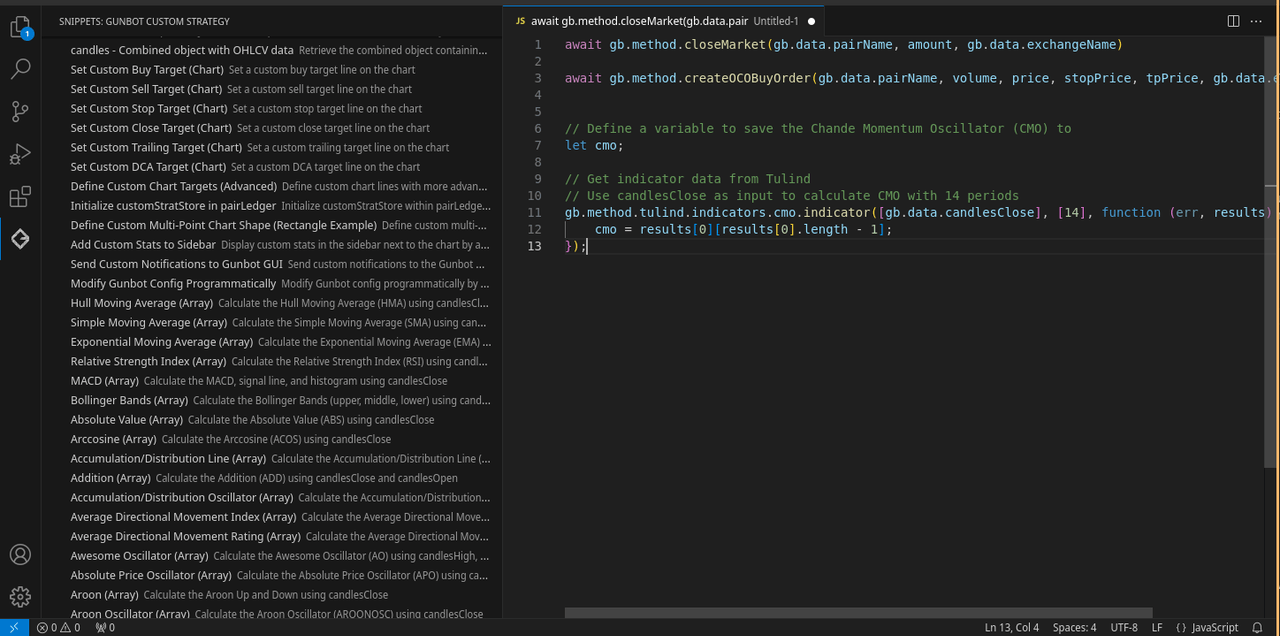Select 'Define Custom Multi-Point Chart Shape' snippet

(272, 225)
